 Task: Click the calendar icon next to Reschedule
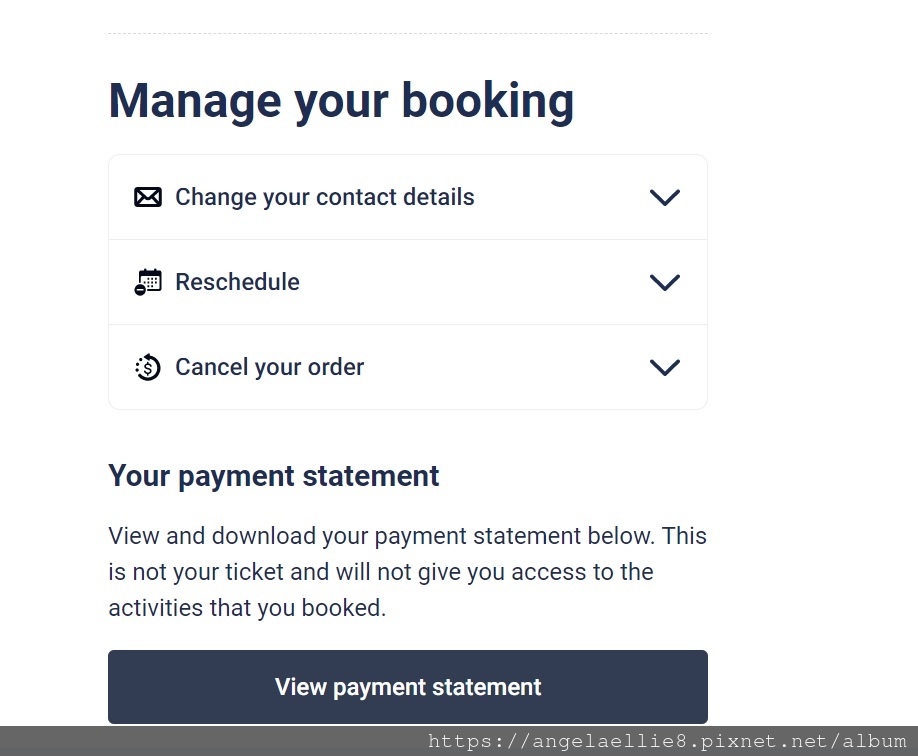148,282
